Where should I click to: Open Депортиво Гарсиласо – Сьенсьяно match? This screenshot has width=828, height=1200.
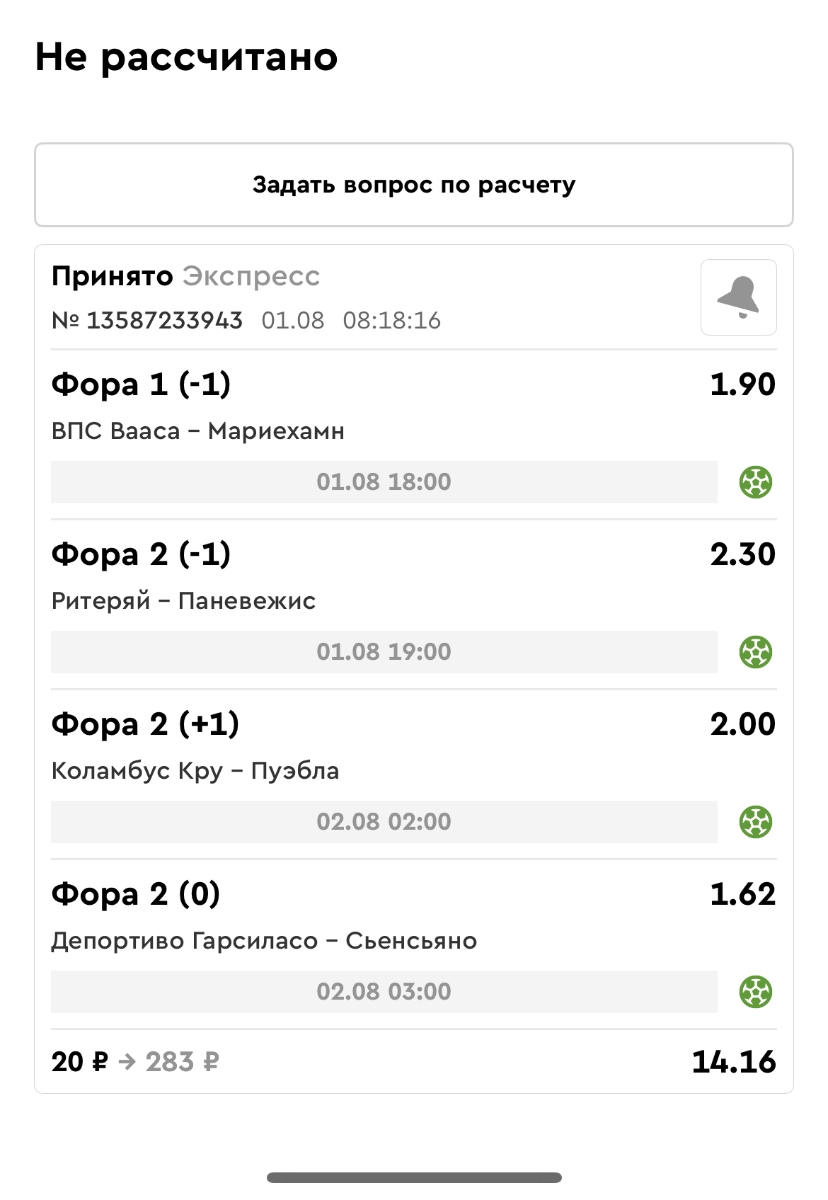264,941
